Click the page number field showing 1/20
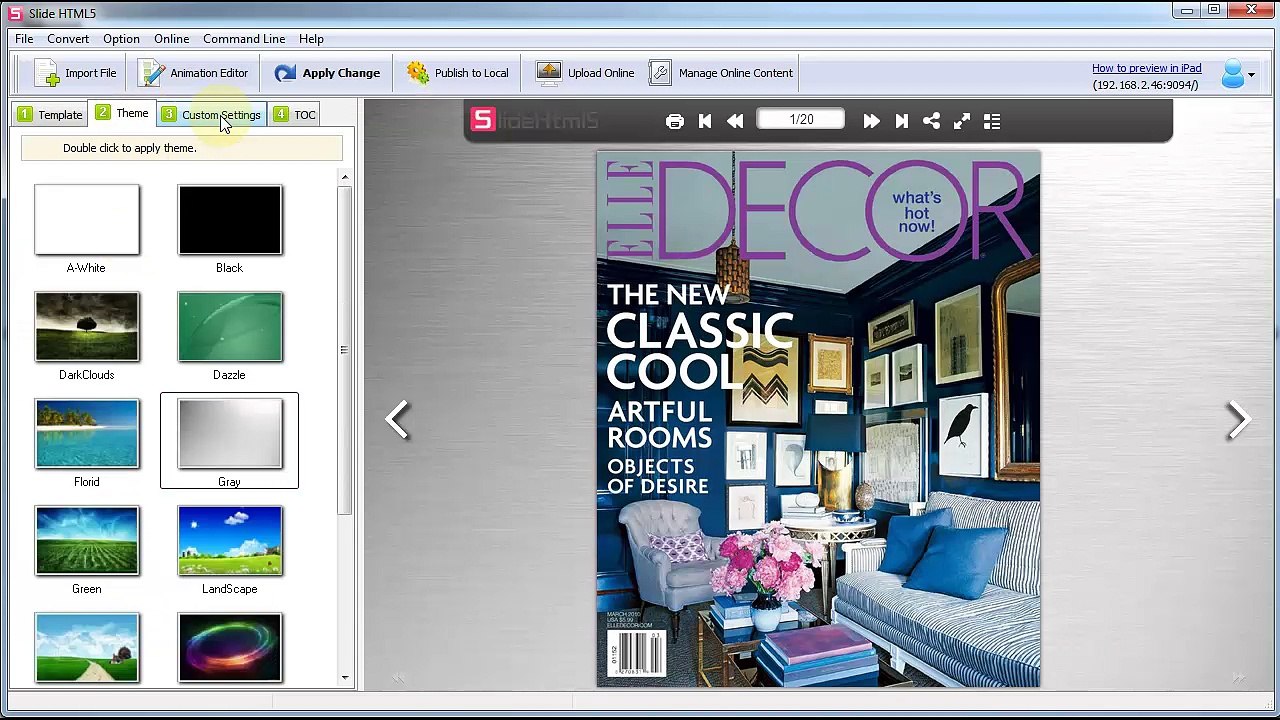The width and height of the screenshot is (1280, 720). [x=801, y=120]
